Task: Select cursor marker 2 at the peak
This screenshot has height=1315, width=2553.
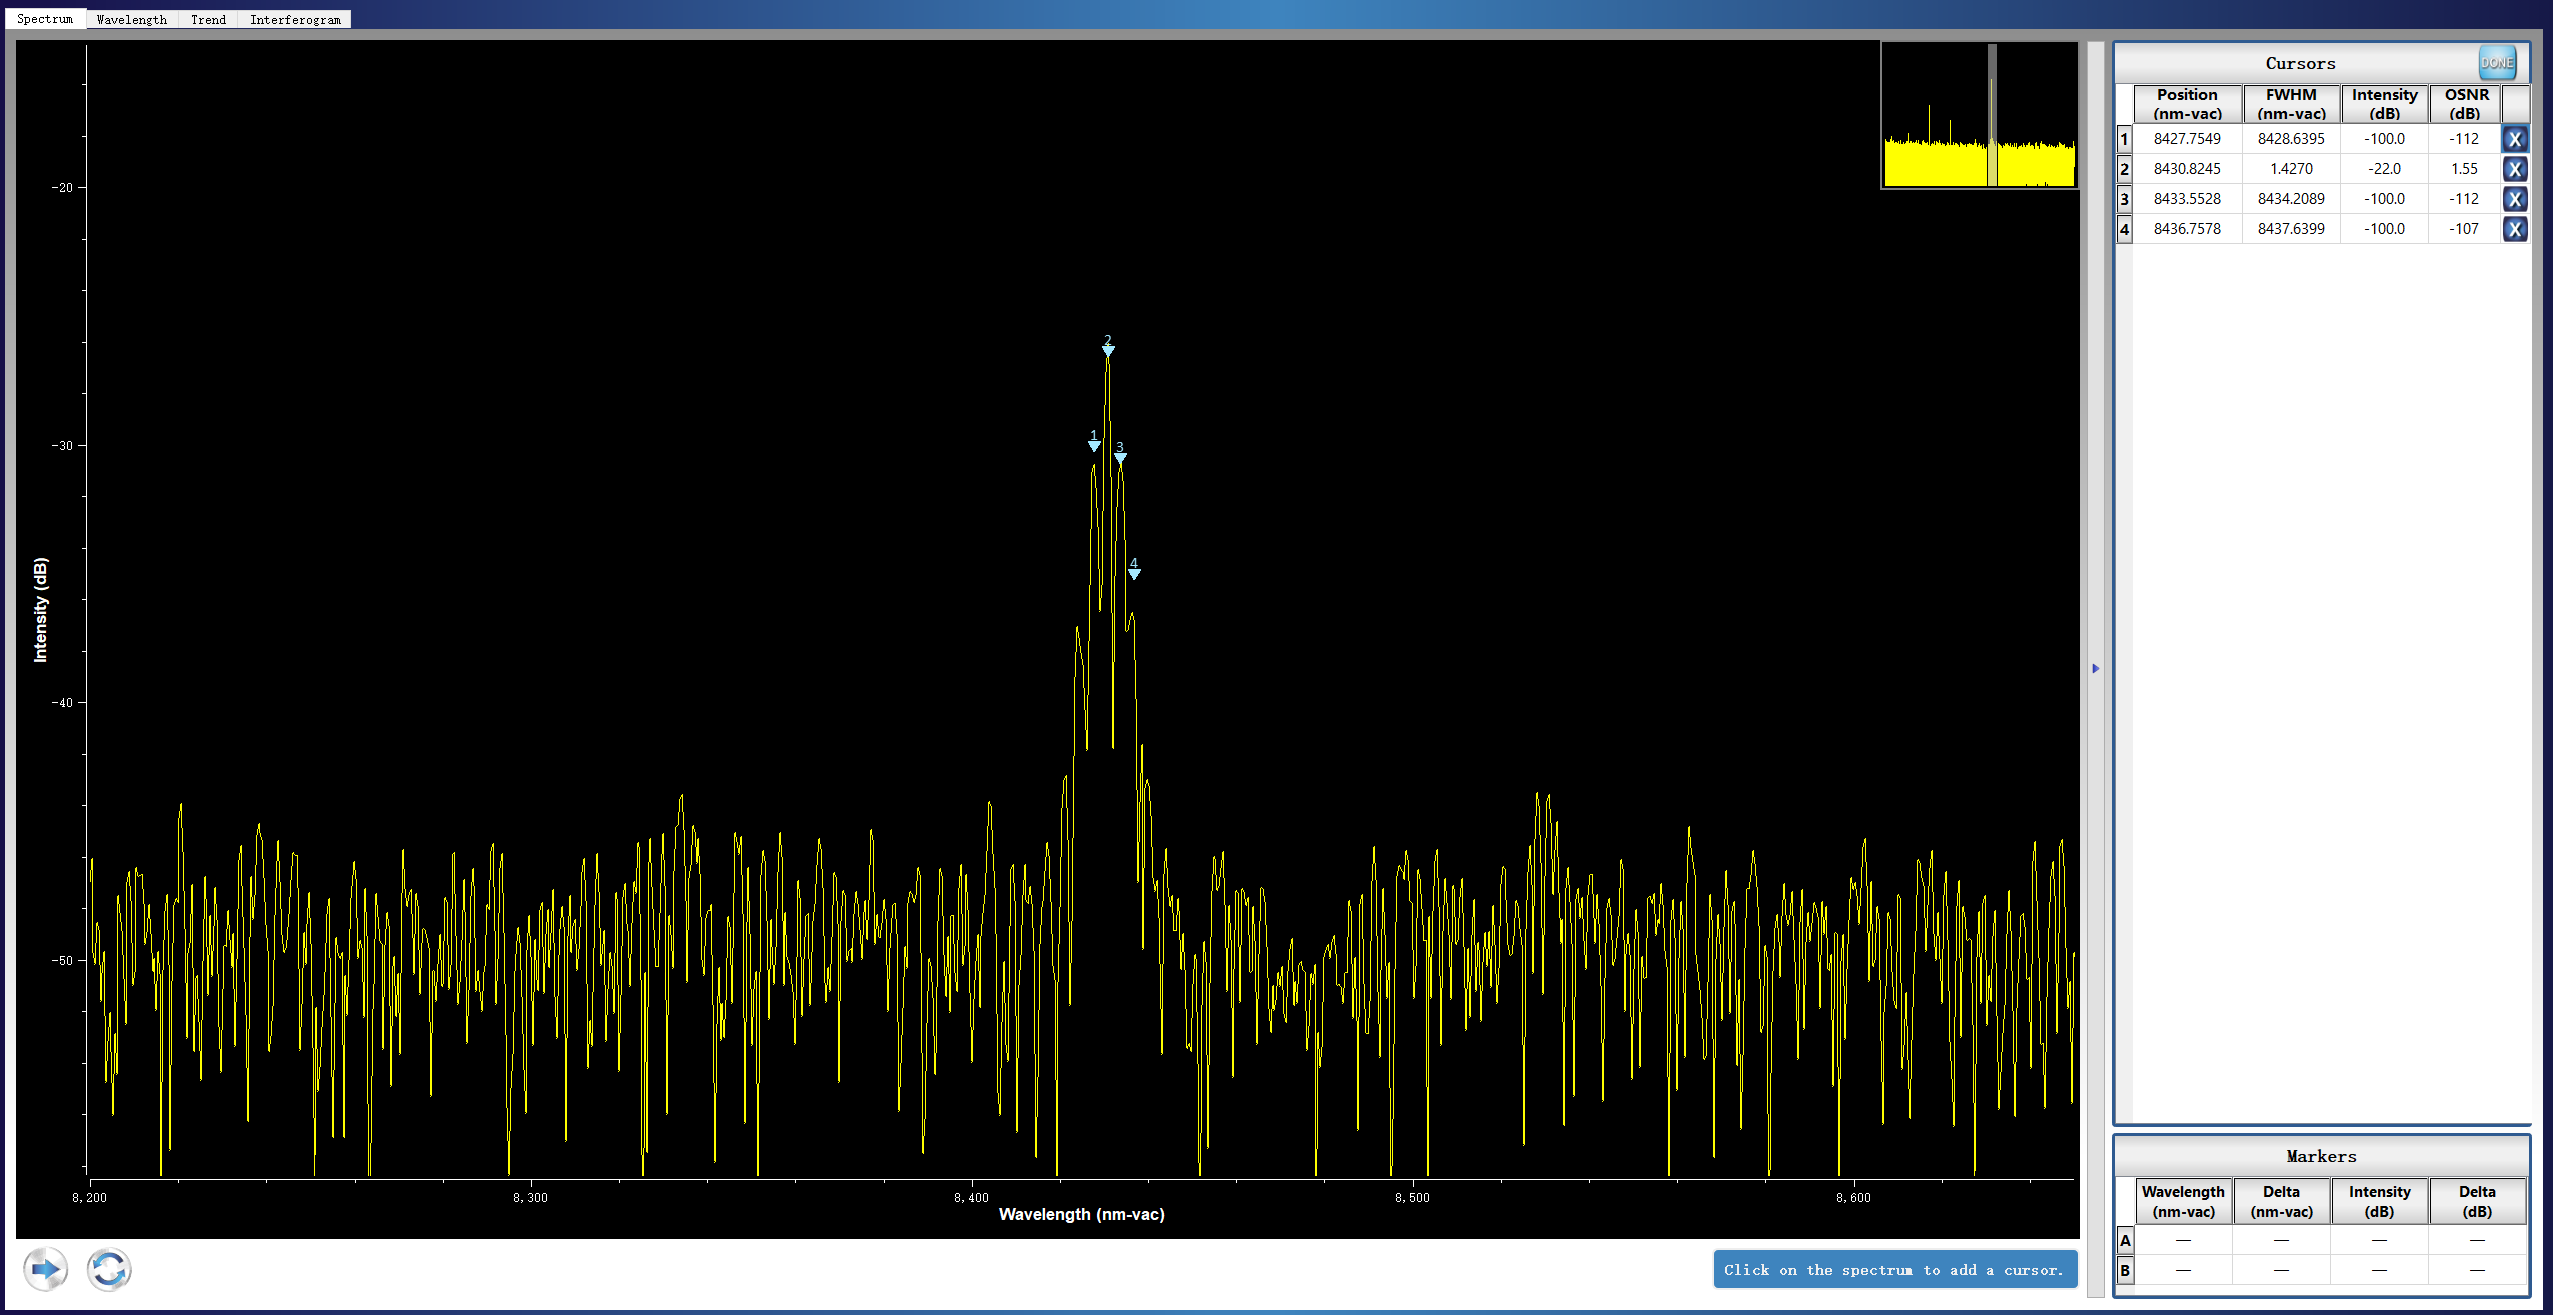Action: pyautogui.click(x=1108, y=349)
